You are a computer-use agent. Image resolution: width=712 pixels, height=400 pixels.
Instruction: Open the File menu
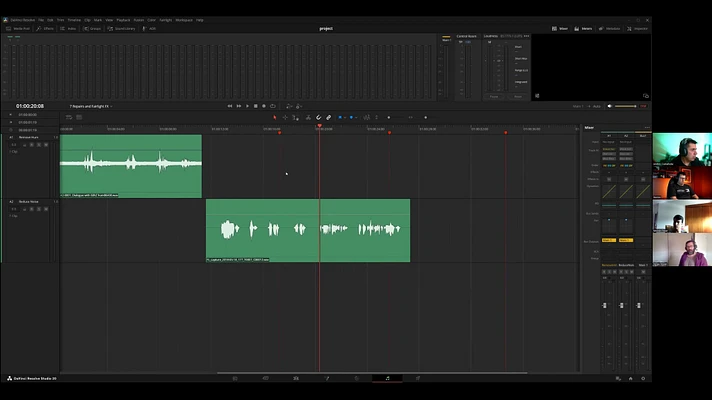click(41, 20)
